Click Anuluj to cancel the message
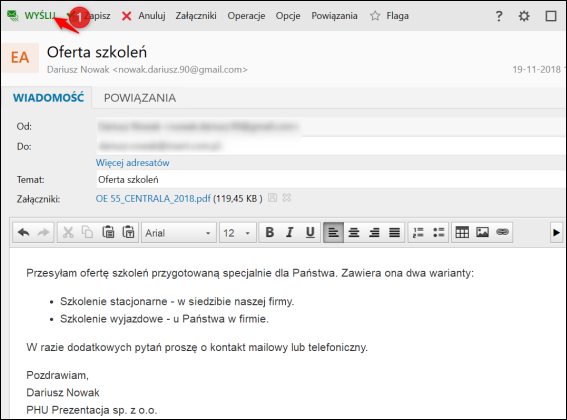The width and height of the screenshot is (567, 420). (152, 16)
